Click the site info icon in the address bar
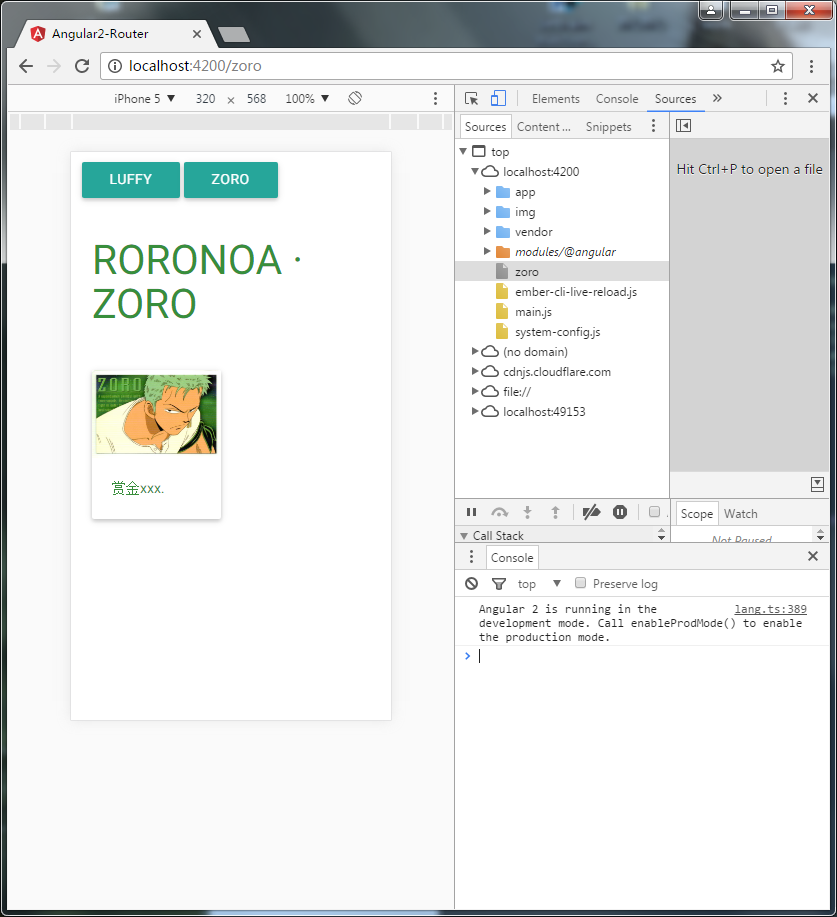Image resolution: width=837 pixels, height=917 pixels. pyautogui.click(x=115, y=66)
